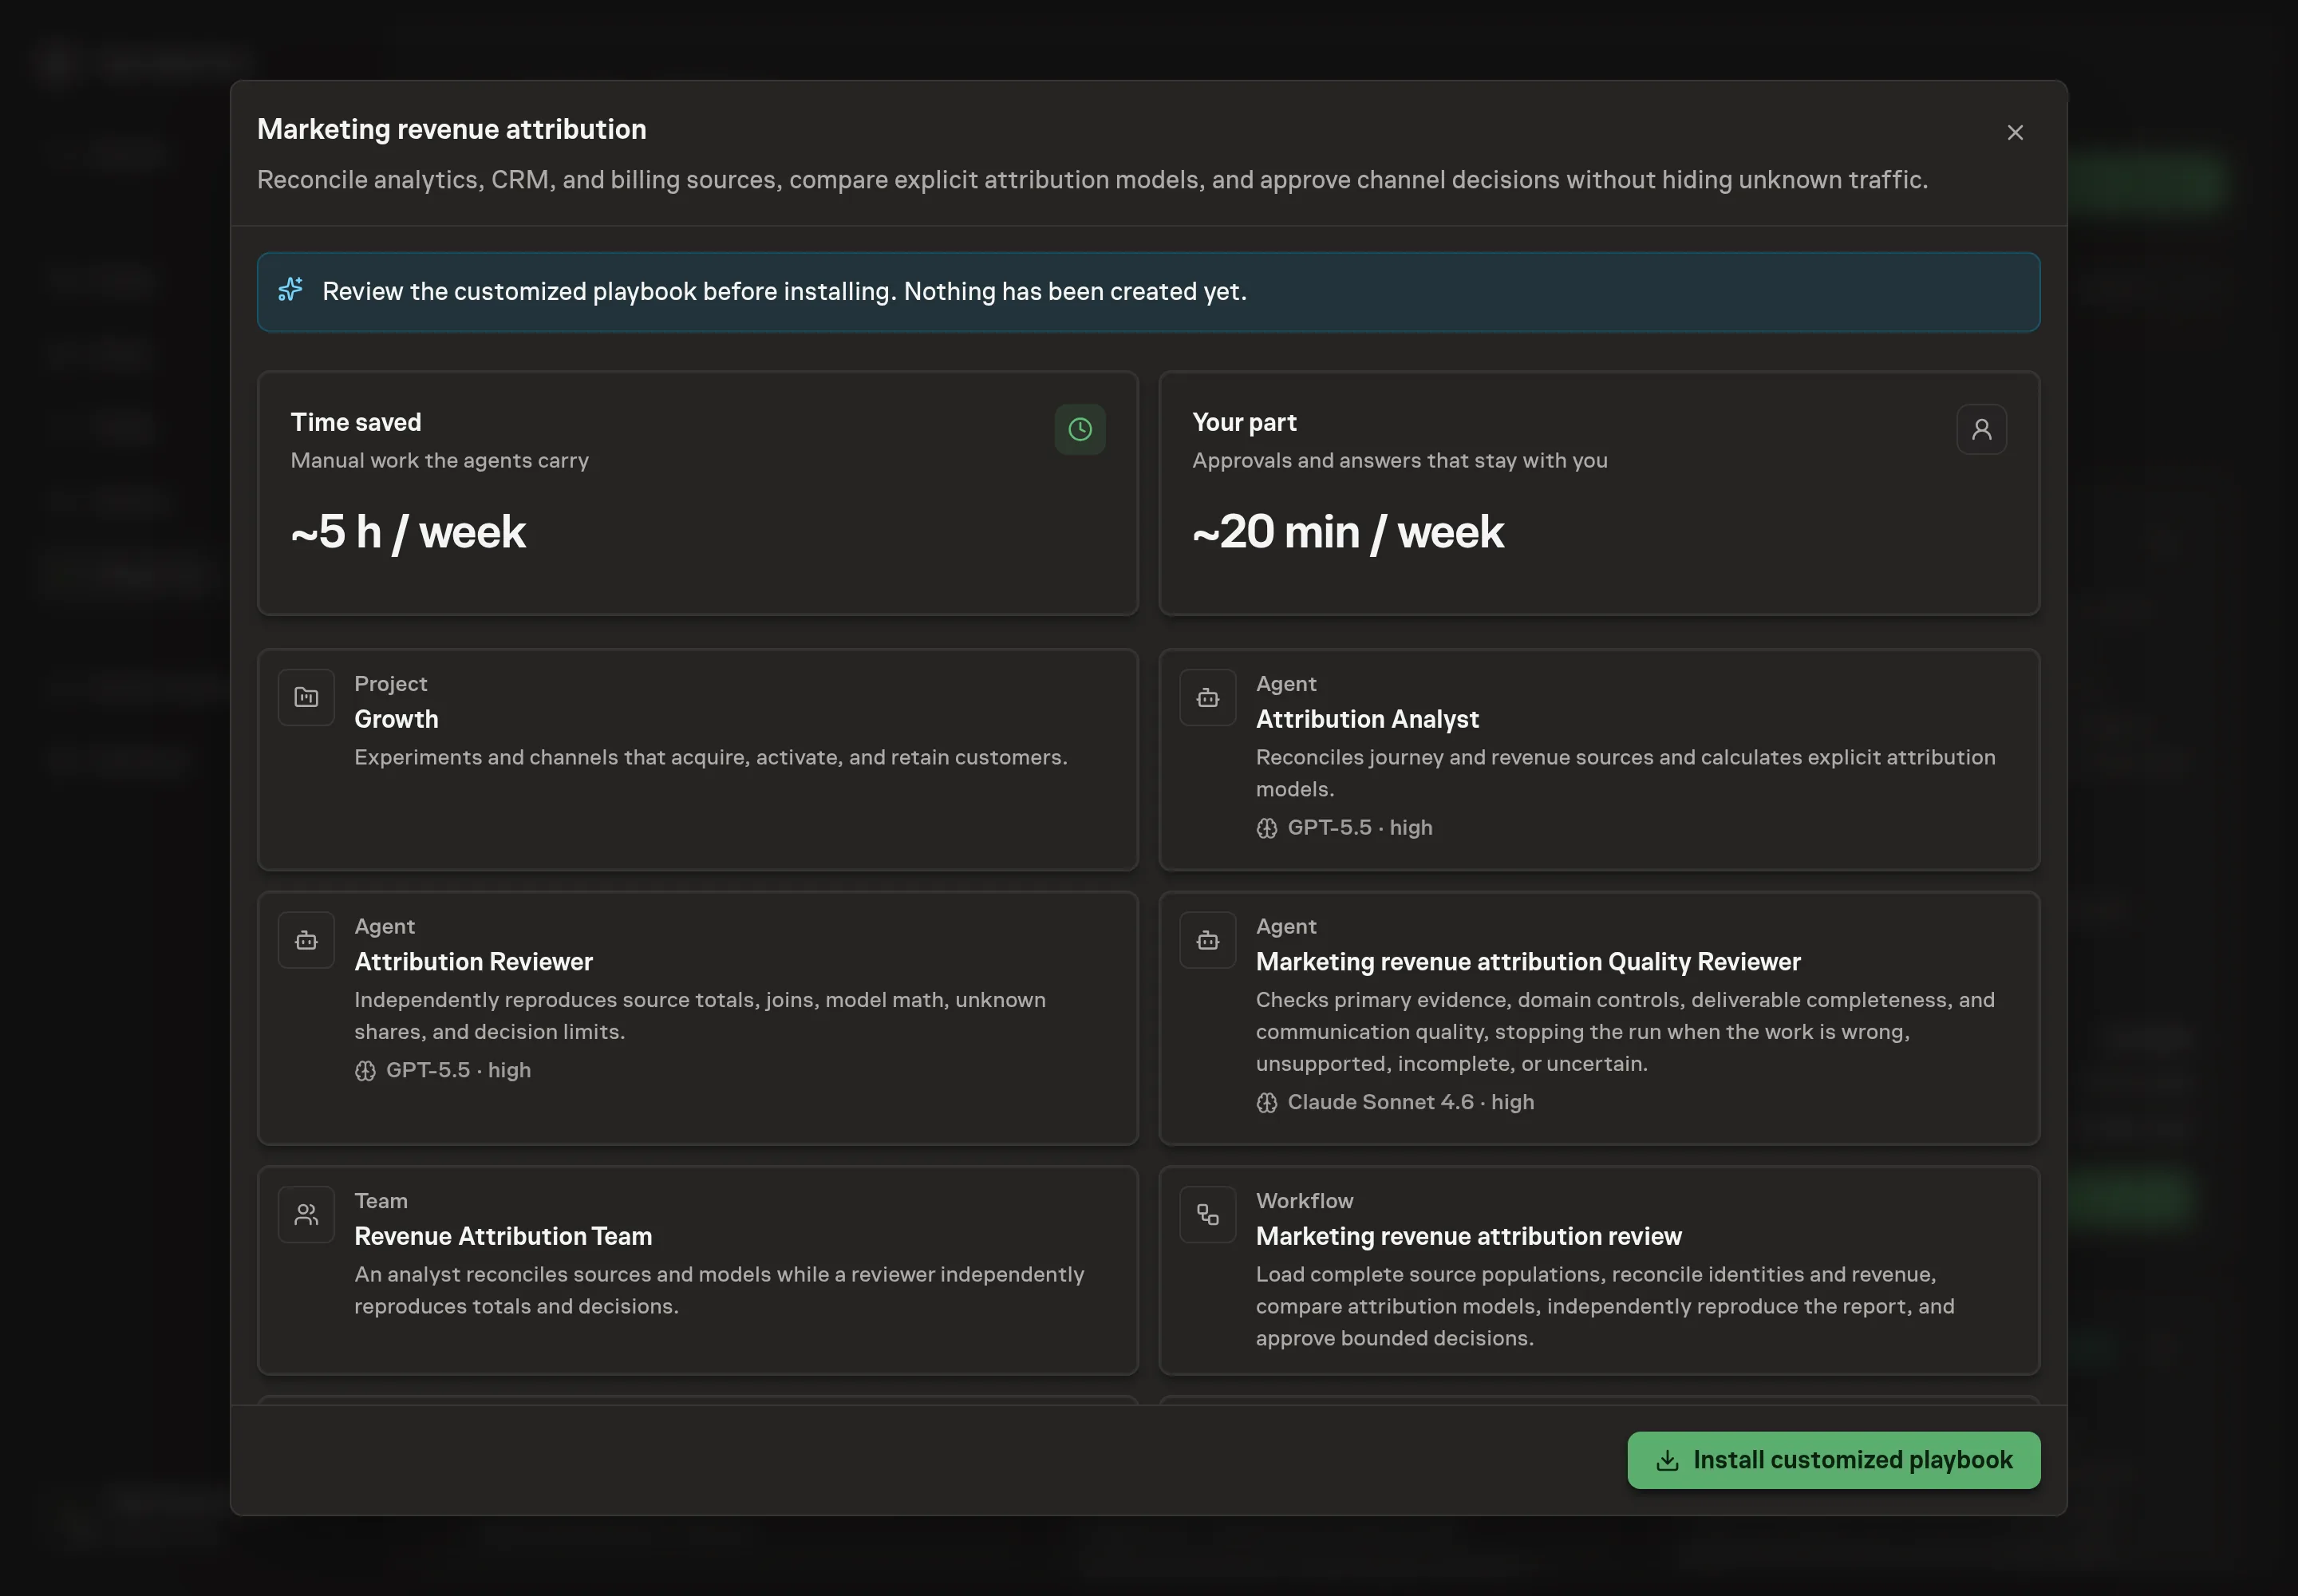Click the Your part heading
The width and height of the screenshot is (2298, 1596).
1244,422
